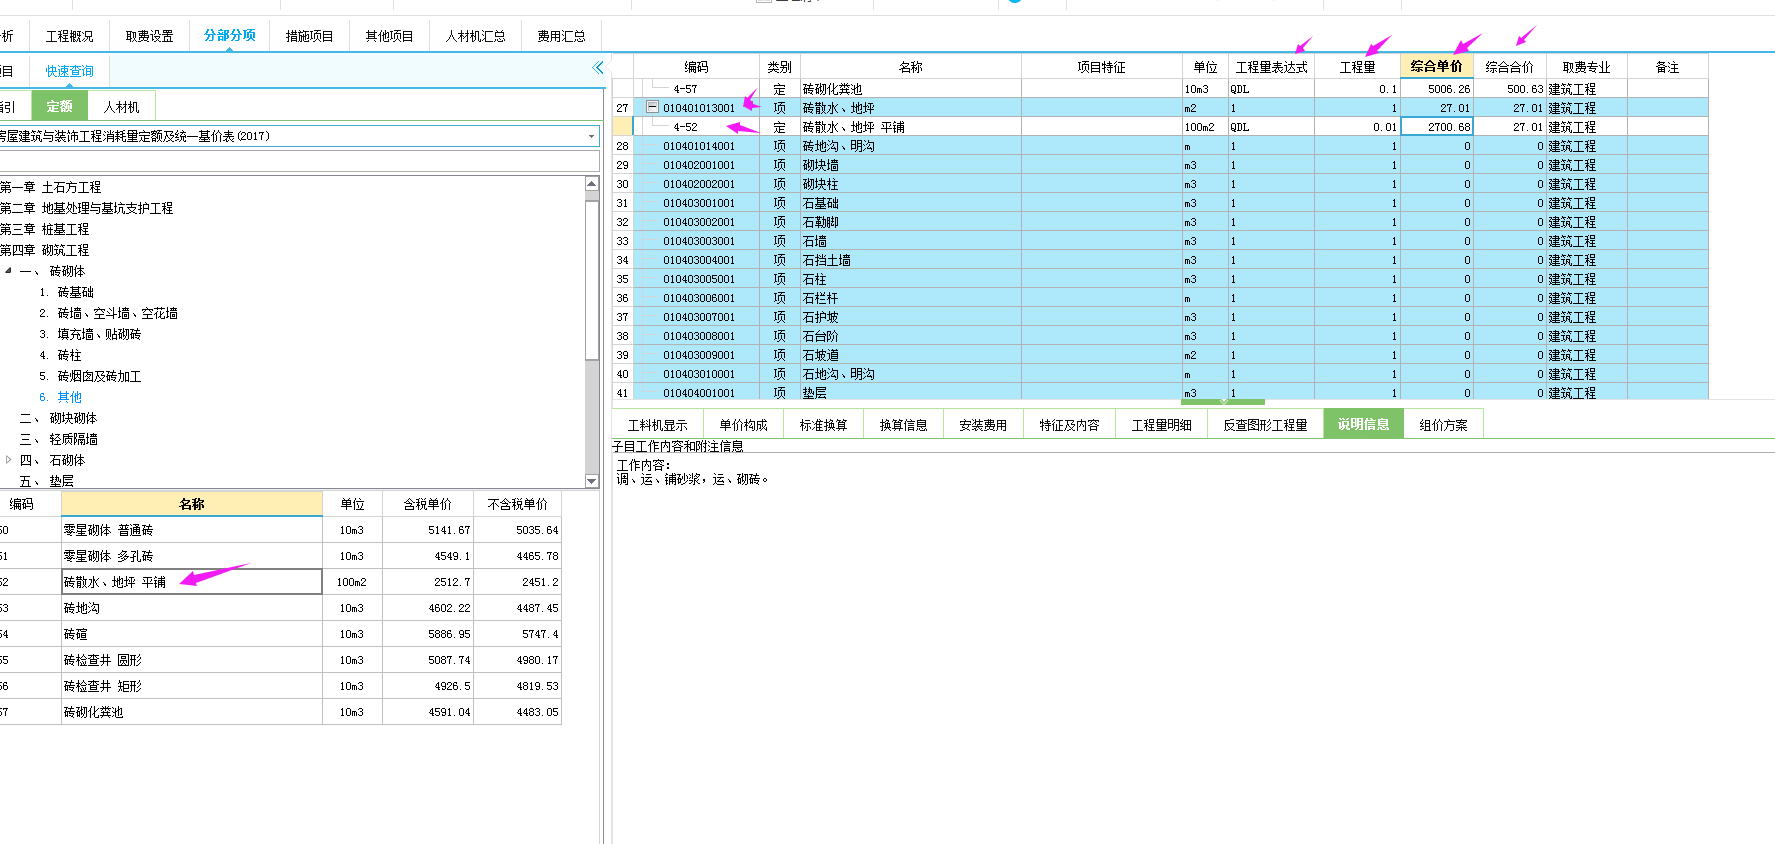1775x844 pixels.
Task: Select tree item 3. 填充墙、贴砌砖
Action: pyautogui.click(x=91, y=334)
